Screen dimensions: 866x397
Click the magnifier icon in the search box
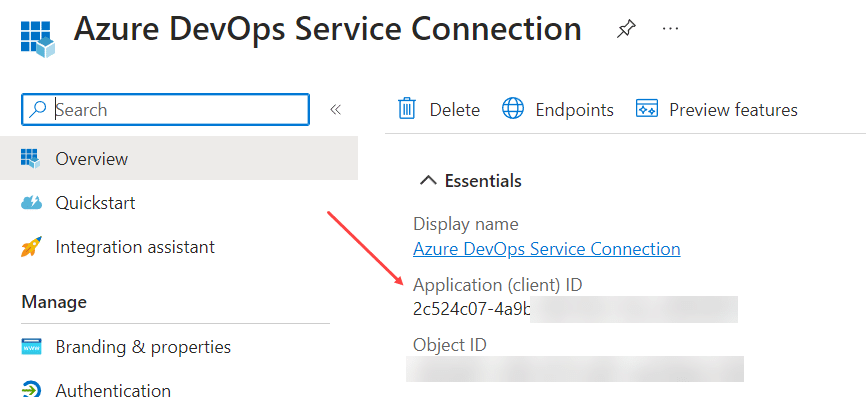point(38,109)
